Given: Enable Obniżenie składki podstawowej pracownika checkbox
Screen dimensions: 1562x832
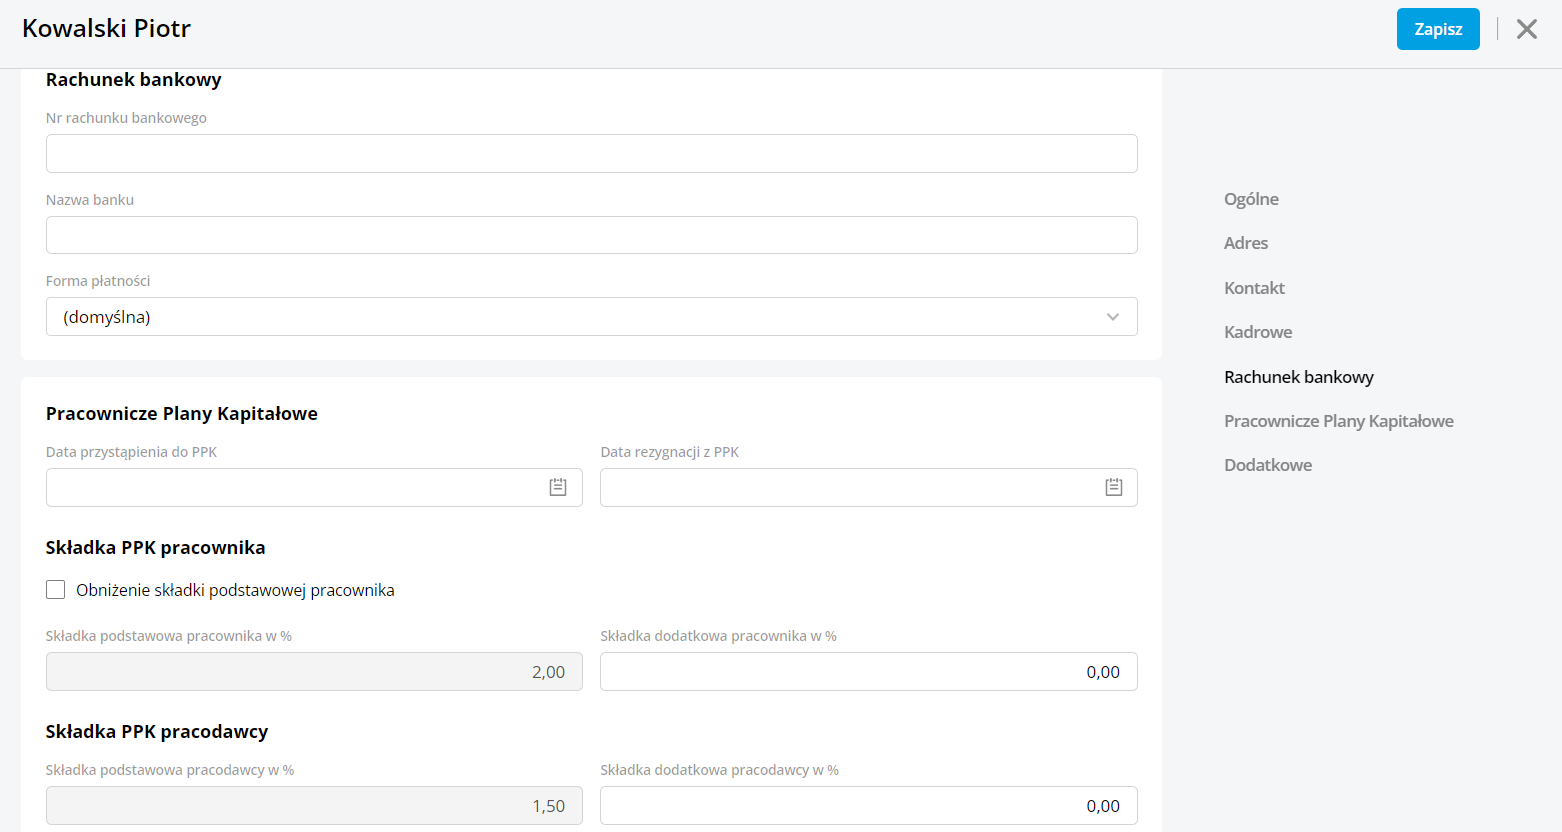Looking at the screenshot, I should (x=56, y=590).
